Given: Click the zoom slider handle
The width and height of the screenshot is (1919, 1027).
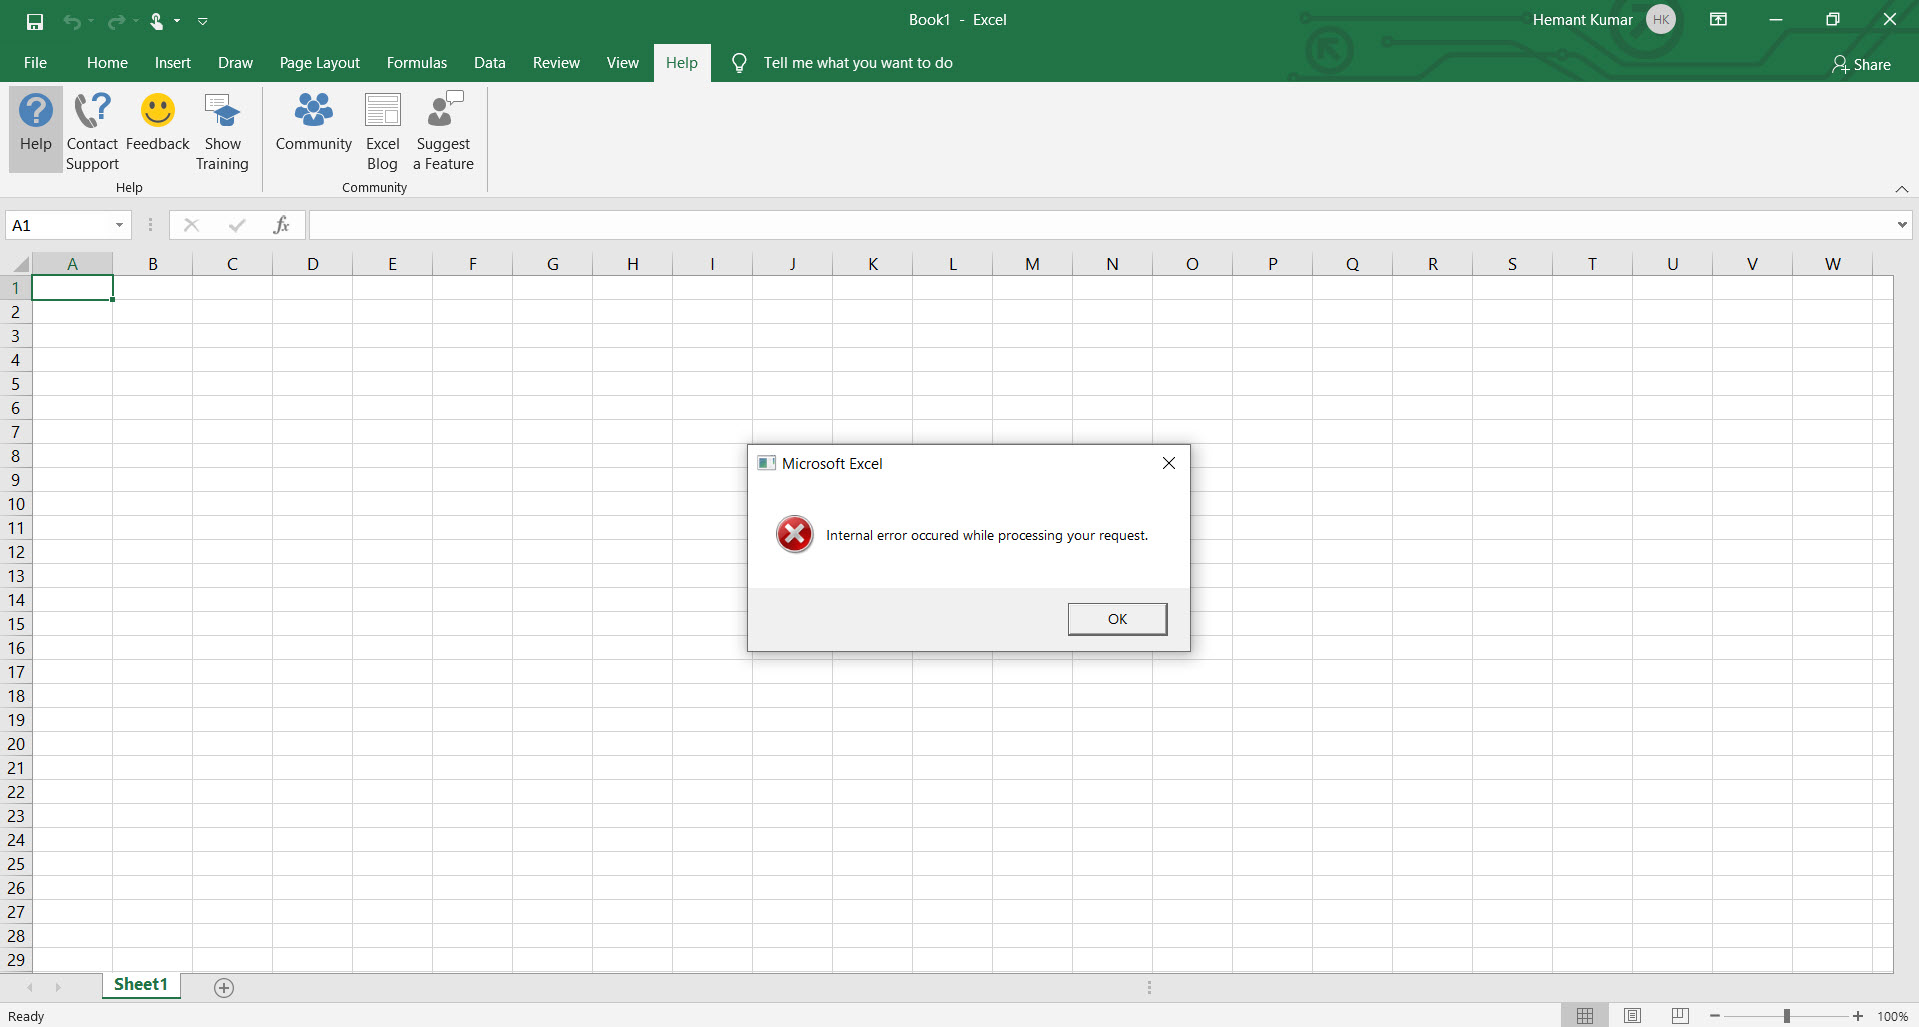Looking at the screenshot, I should coord(1787,1016).
